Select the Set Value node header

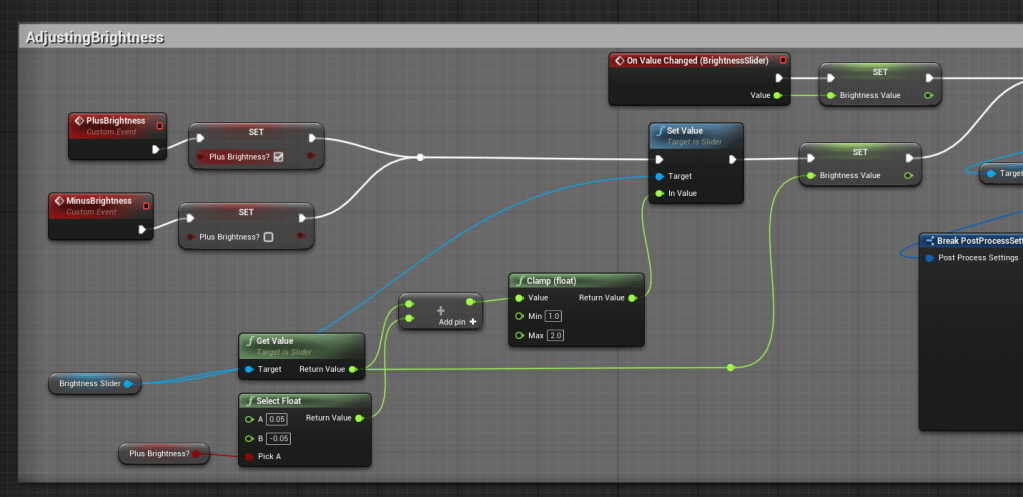pyautogui.click(x=695, y=135)
